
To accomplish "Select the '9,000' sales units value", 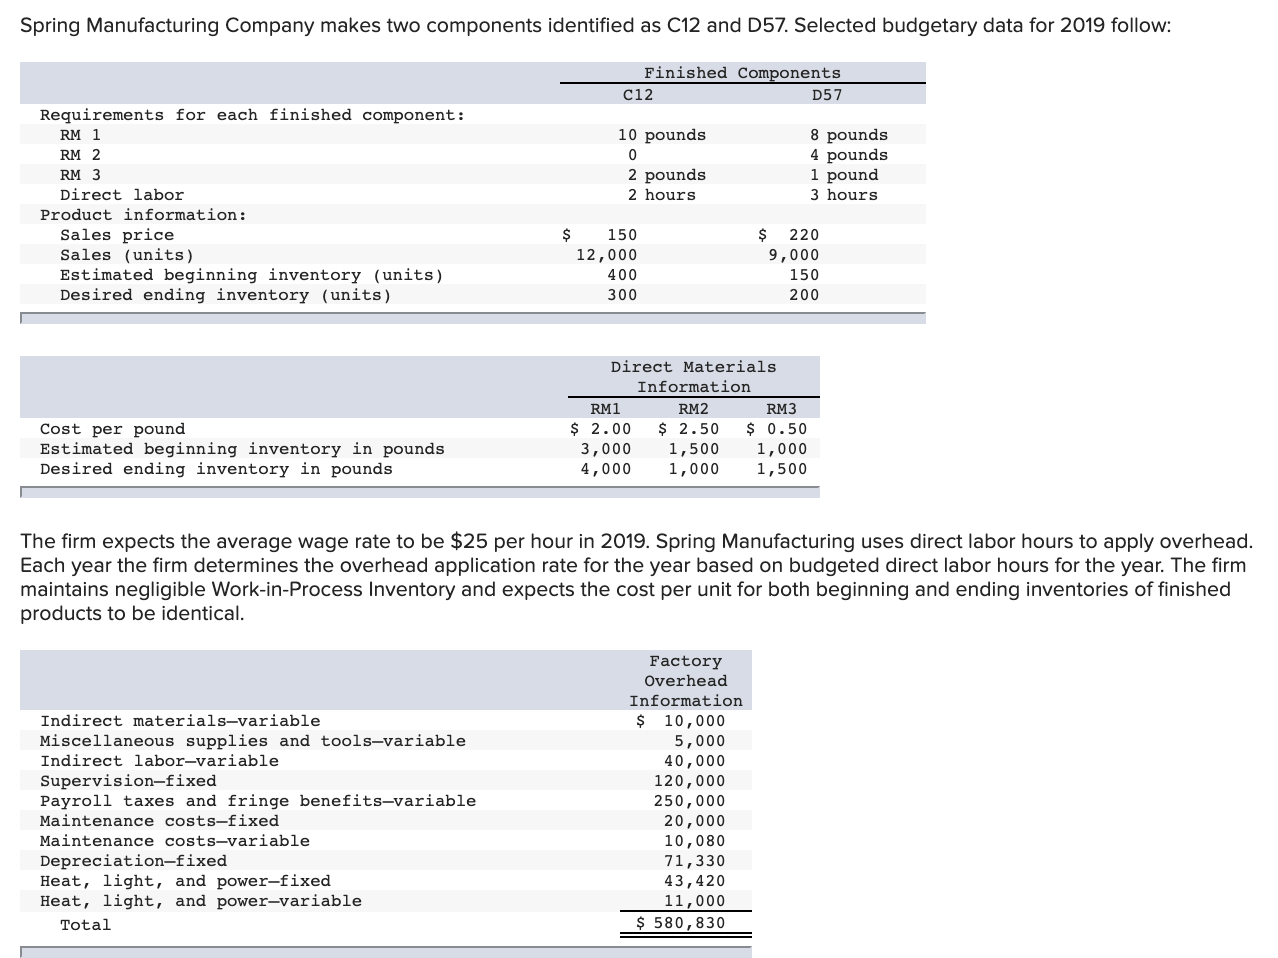I will pyautogui.click(x=793, y=255).
